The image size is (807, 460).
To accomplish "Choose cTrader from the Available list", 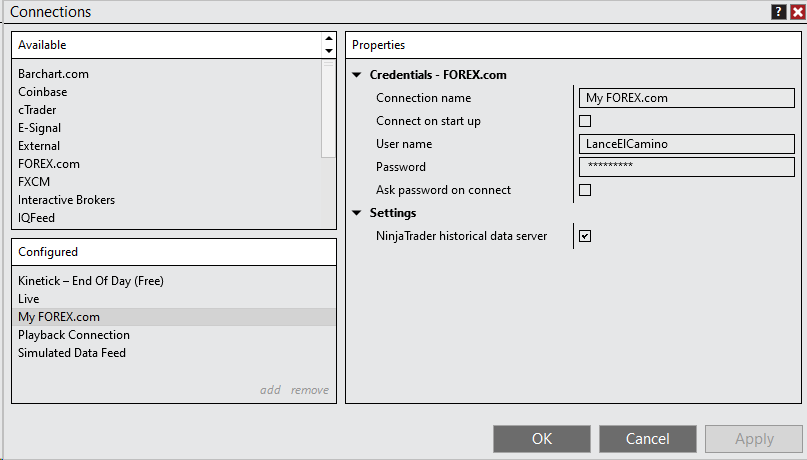I will pos(168,110).
